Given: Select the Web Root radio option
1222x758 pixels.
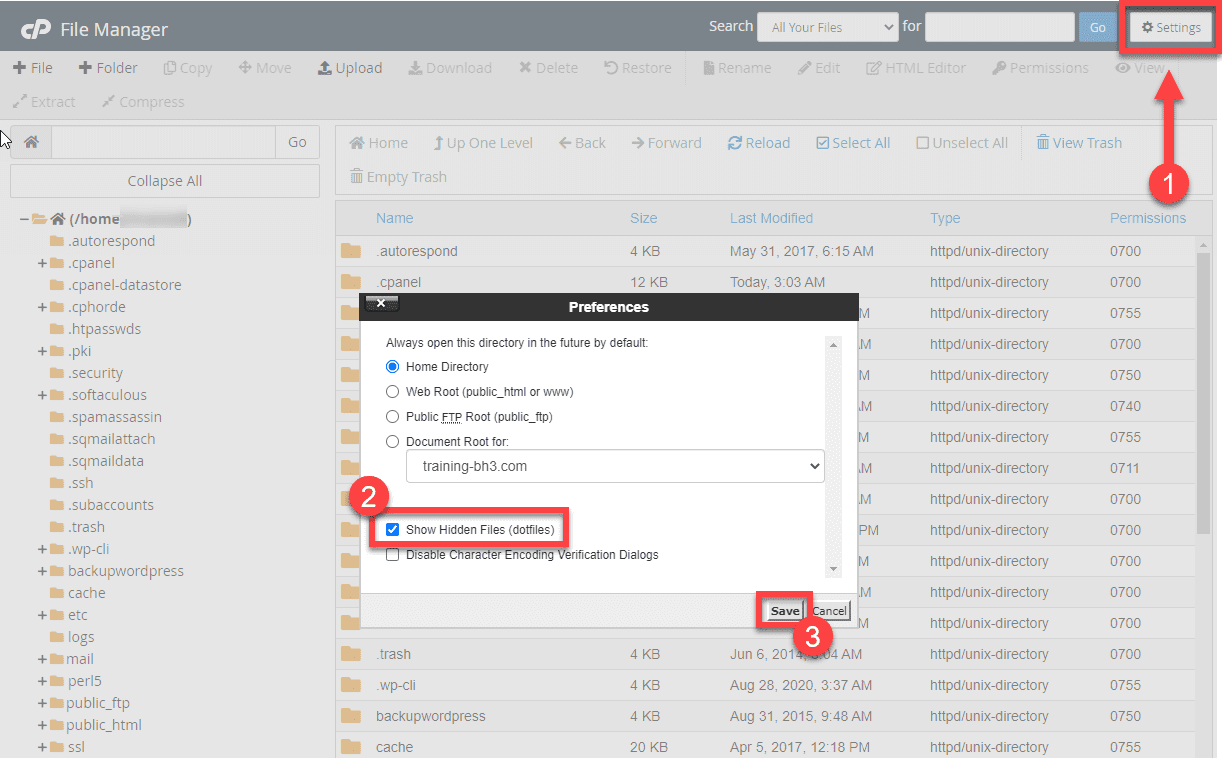Looking at the screenshot, I should tap(393, 392).
